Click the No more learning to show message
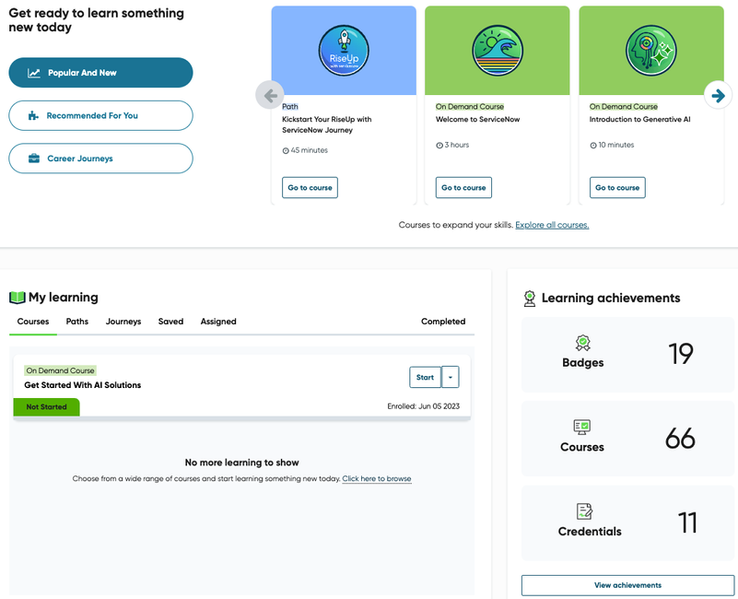 point(242,463)
